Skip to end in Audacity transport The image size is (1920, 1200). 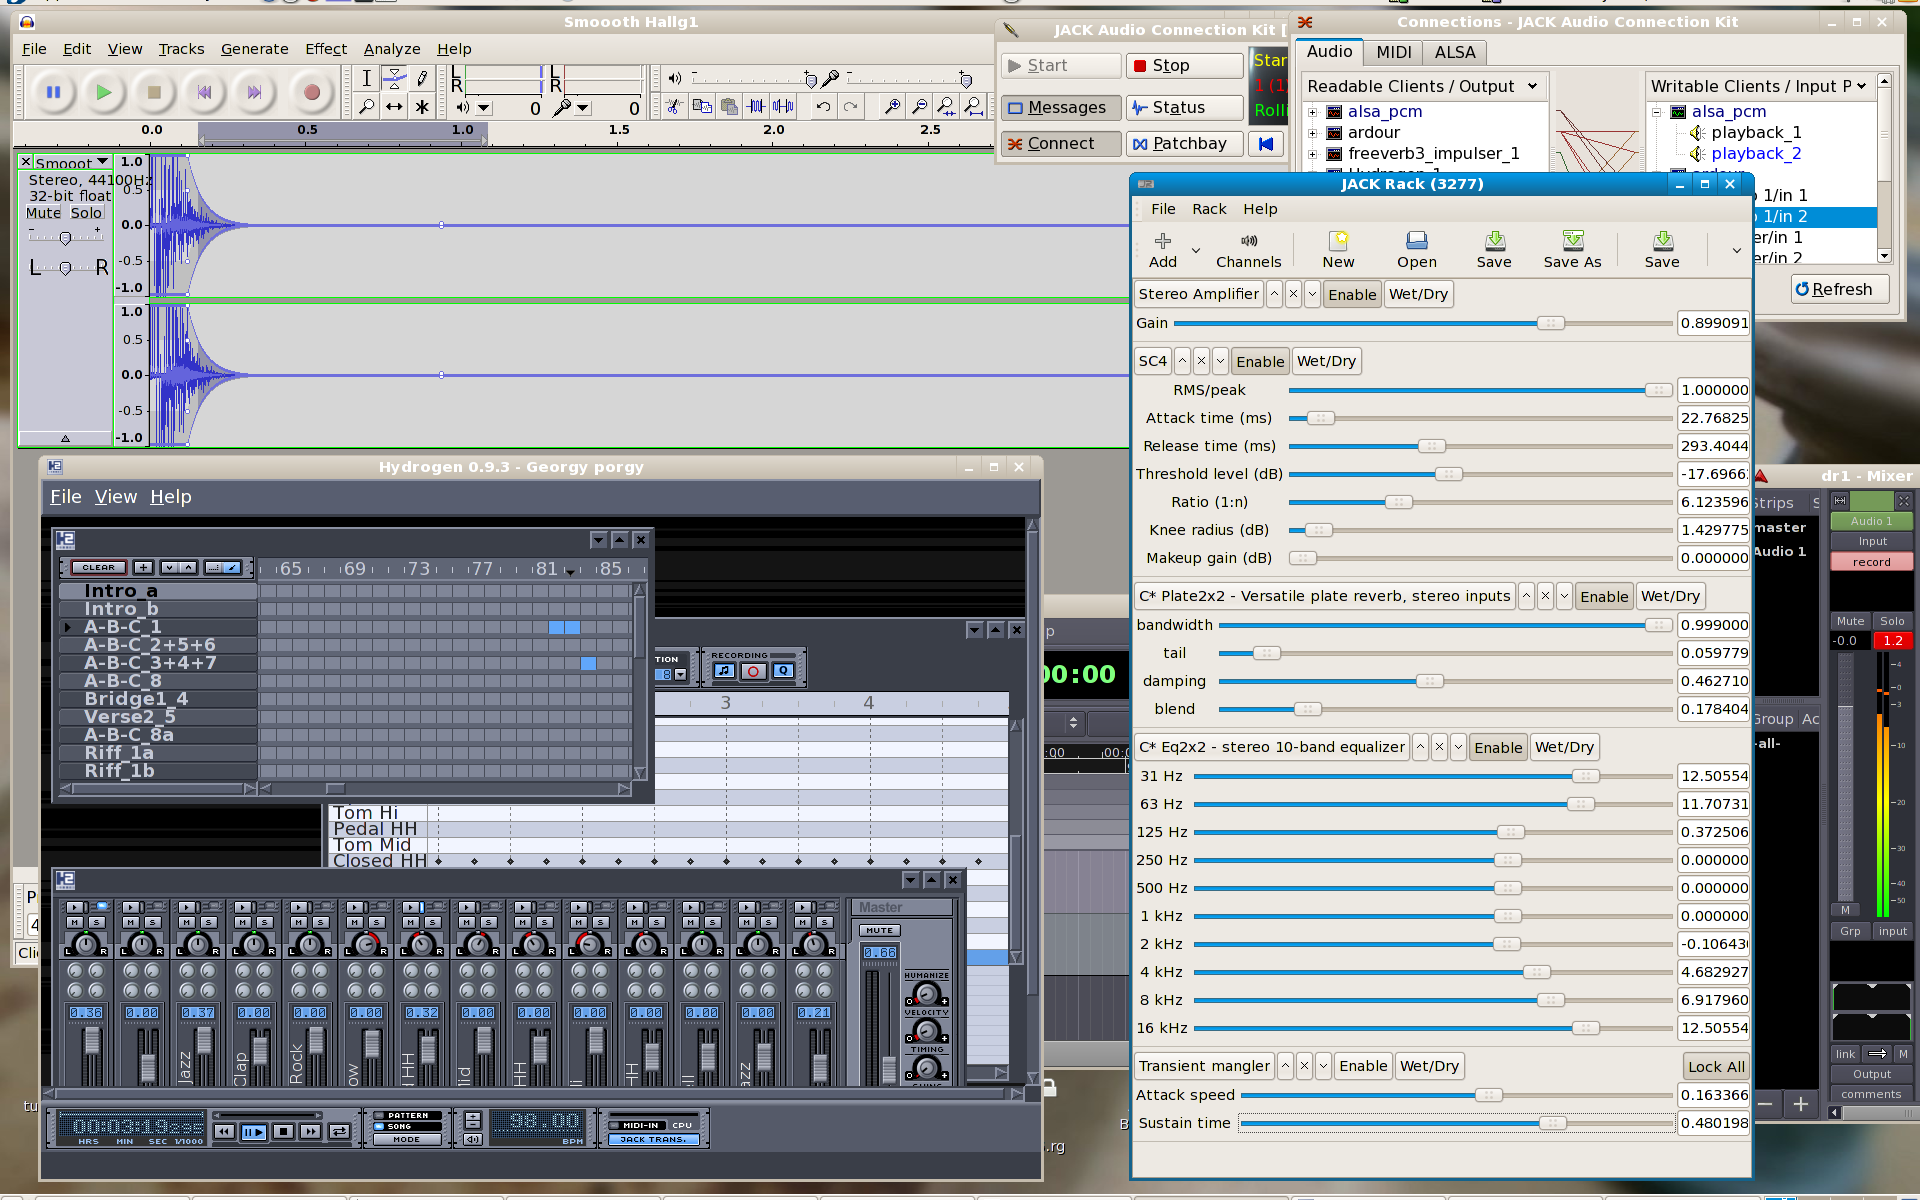pos(255,92)
